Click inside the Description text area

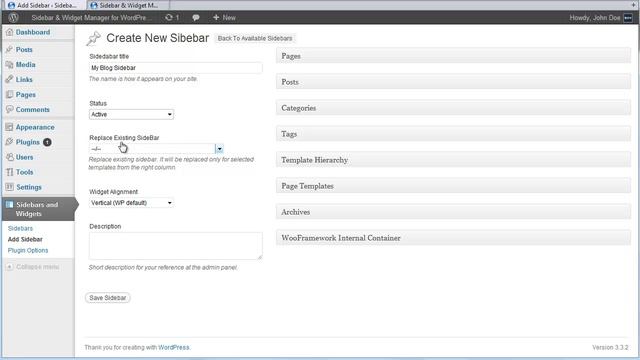[176, 246]
